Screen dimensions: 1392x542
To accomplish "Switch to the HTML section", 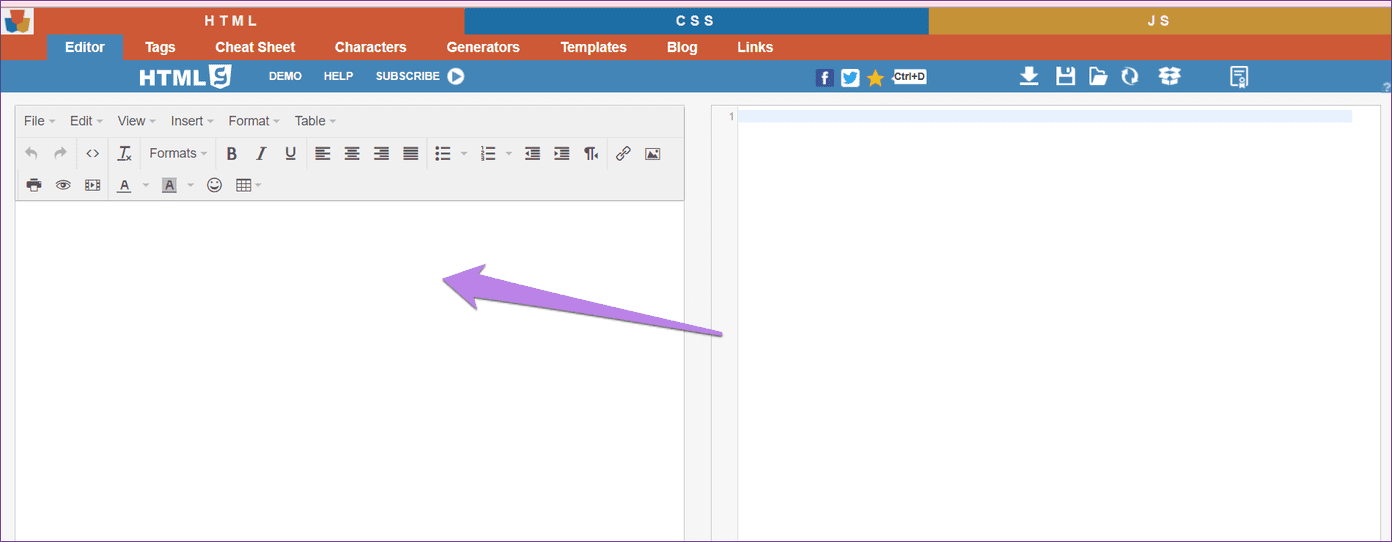I will pos(232,21).
